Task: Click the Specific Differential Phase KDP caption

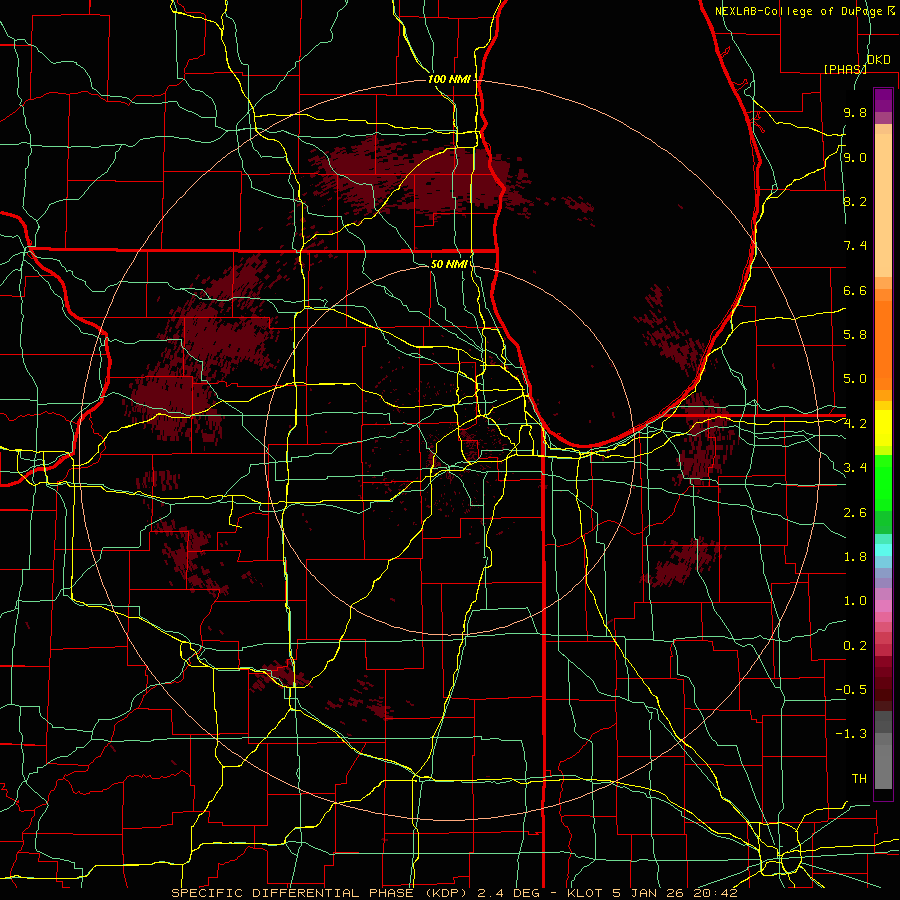Action: tap(454, 893)
